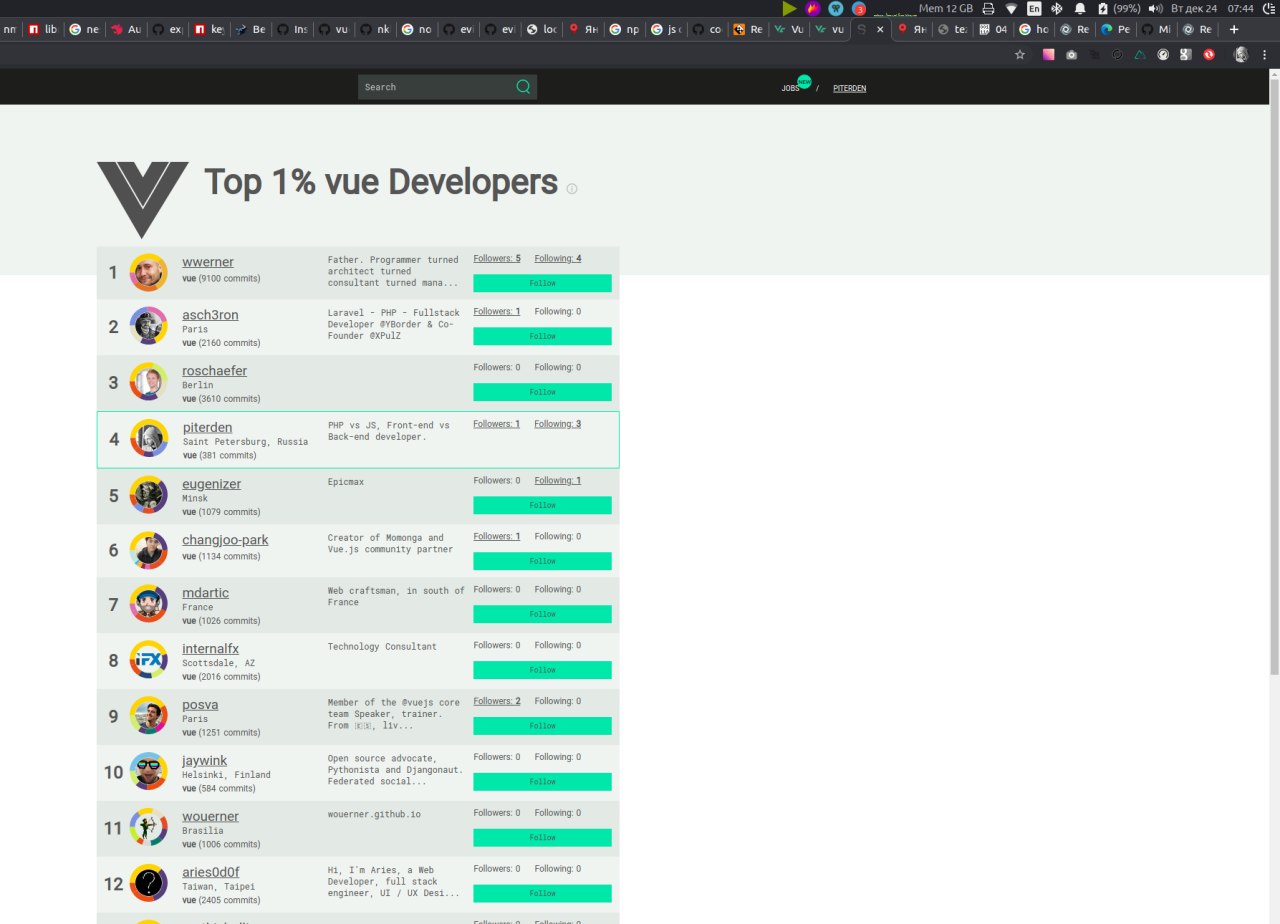The width and height of the screenshot is (1280, 924).
Task: Click the printer icon in system tray
Action: 988,8
